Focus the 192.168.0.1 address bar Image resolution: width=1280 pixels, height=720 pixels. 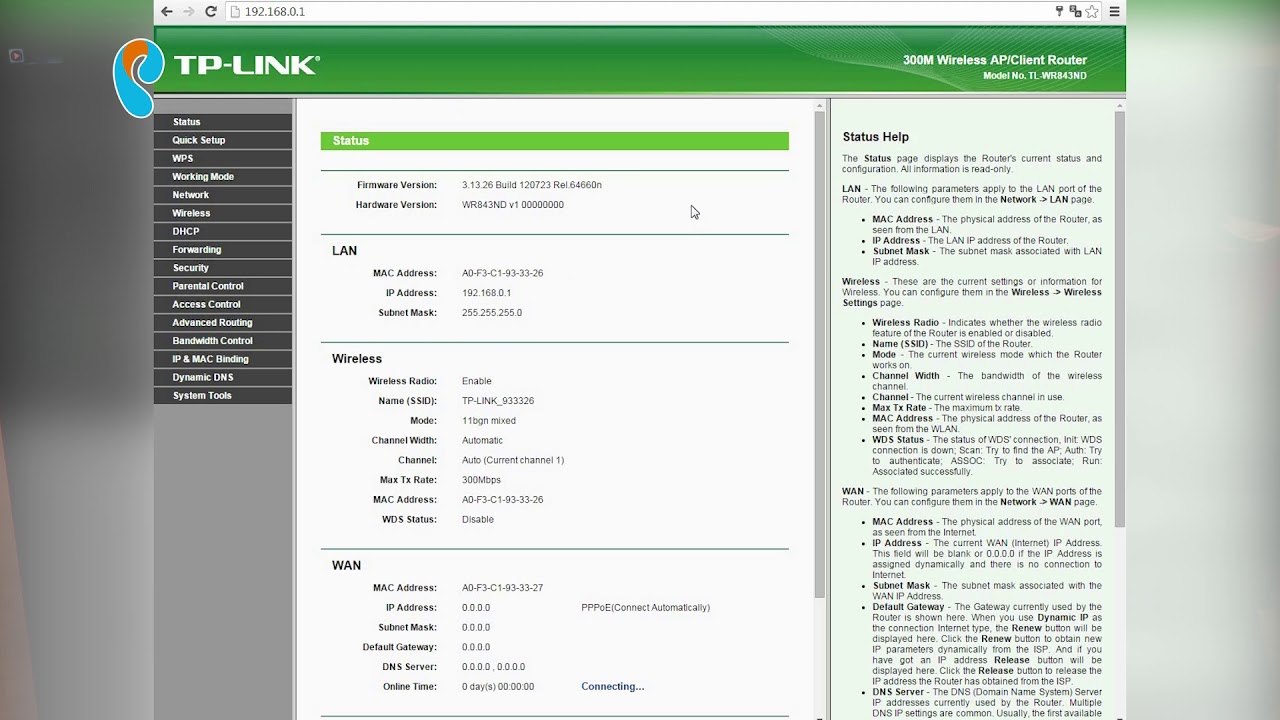point(640,11)
